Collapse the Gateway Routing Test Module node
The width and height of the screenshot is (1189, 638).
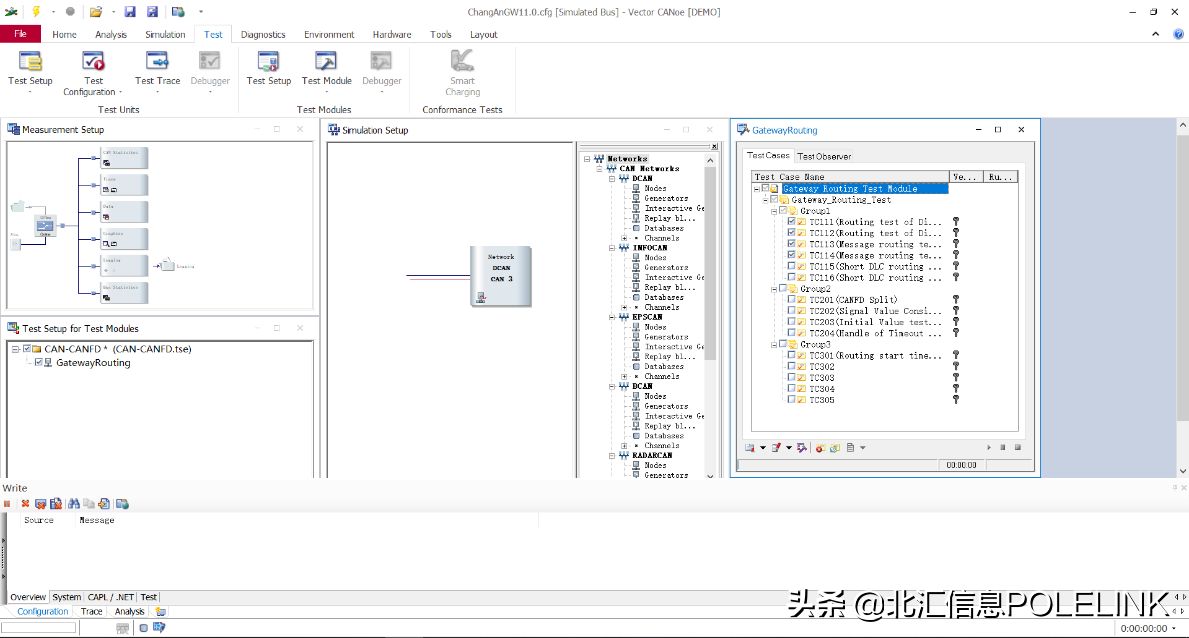point(757,189)
